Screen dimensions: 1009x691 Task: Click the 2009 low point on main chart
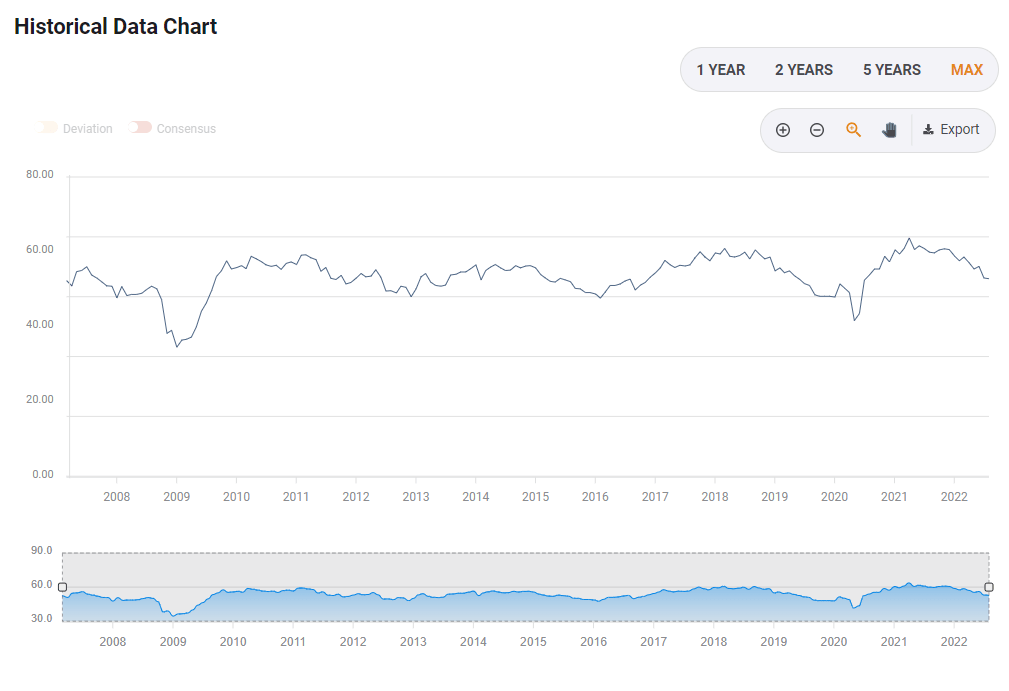coord(177,346)
